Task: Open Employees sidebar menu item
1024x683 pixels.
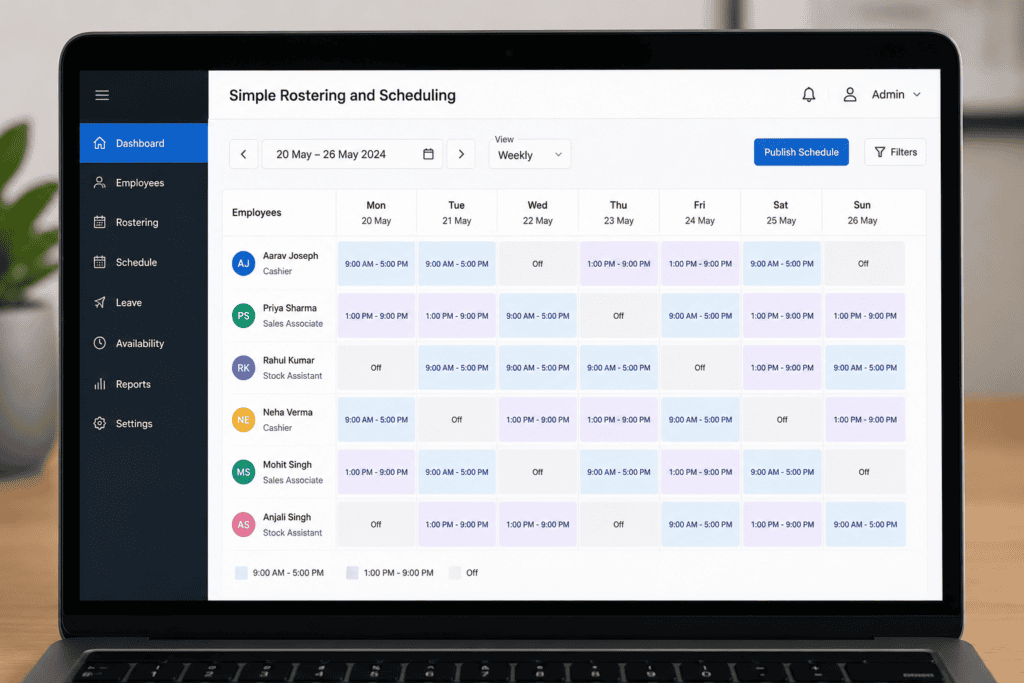Action: click(144, 183)
